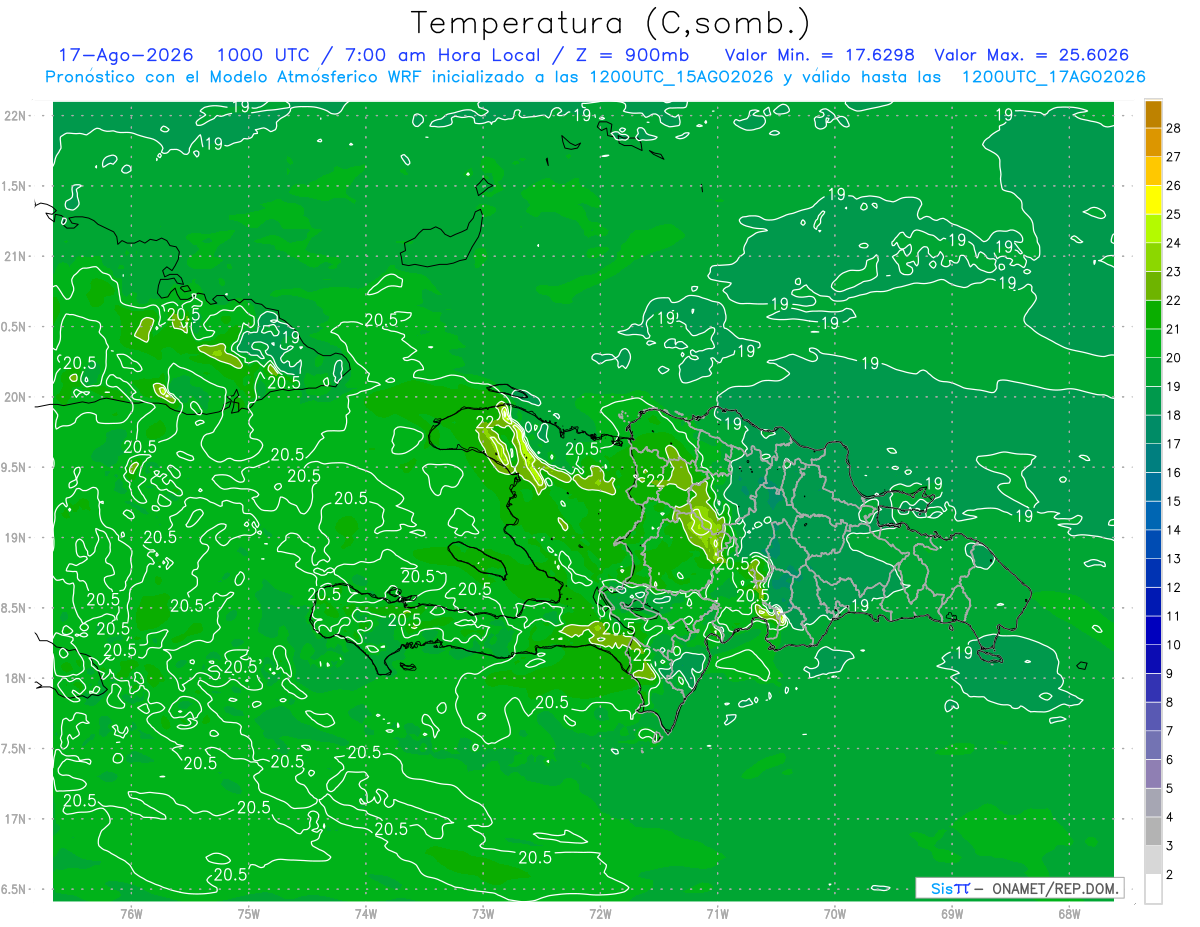Viewport: 1200px width, 927px height.
Task: Click the "6.5N" latitude axis label
Action: tap(15, 889)
